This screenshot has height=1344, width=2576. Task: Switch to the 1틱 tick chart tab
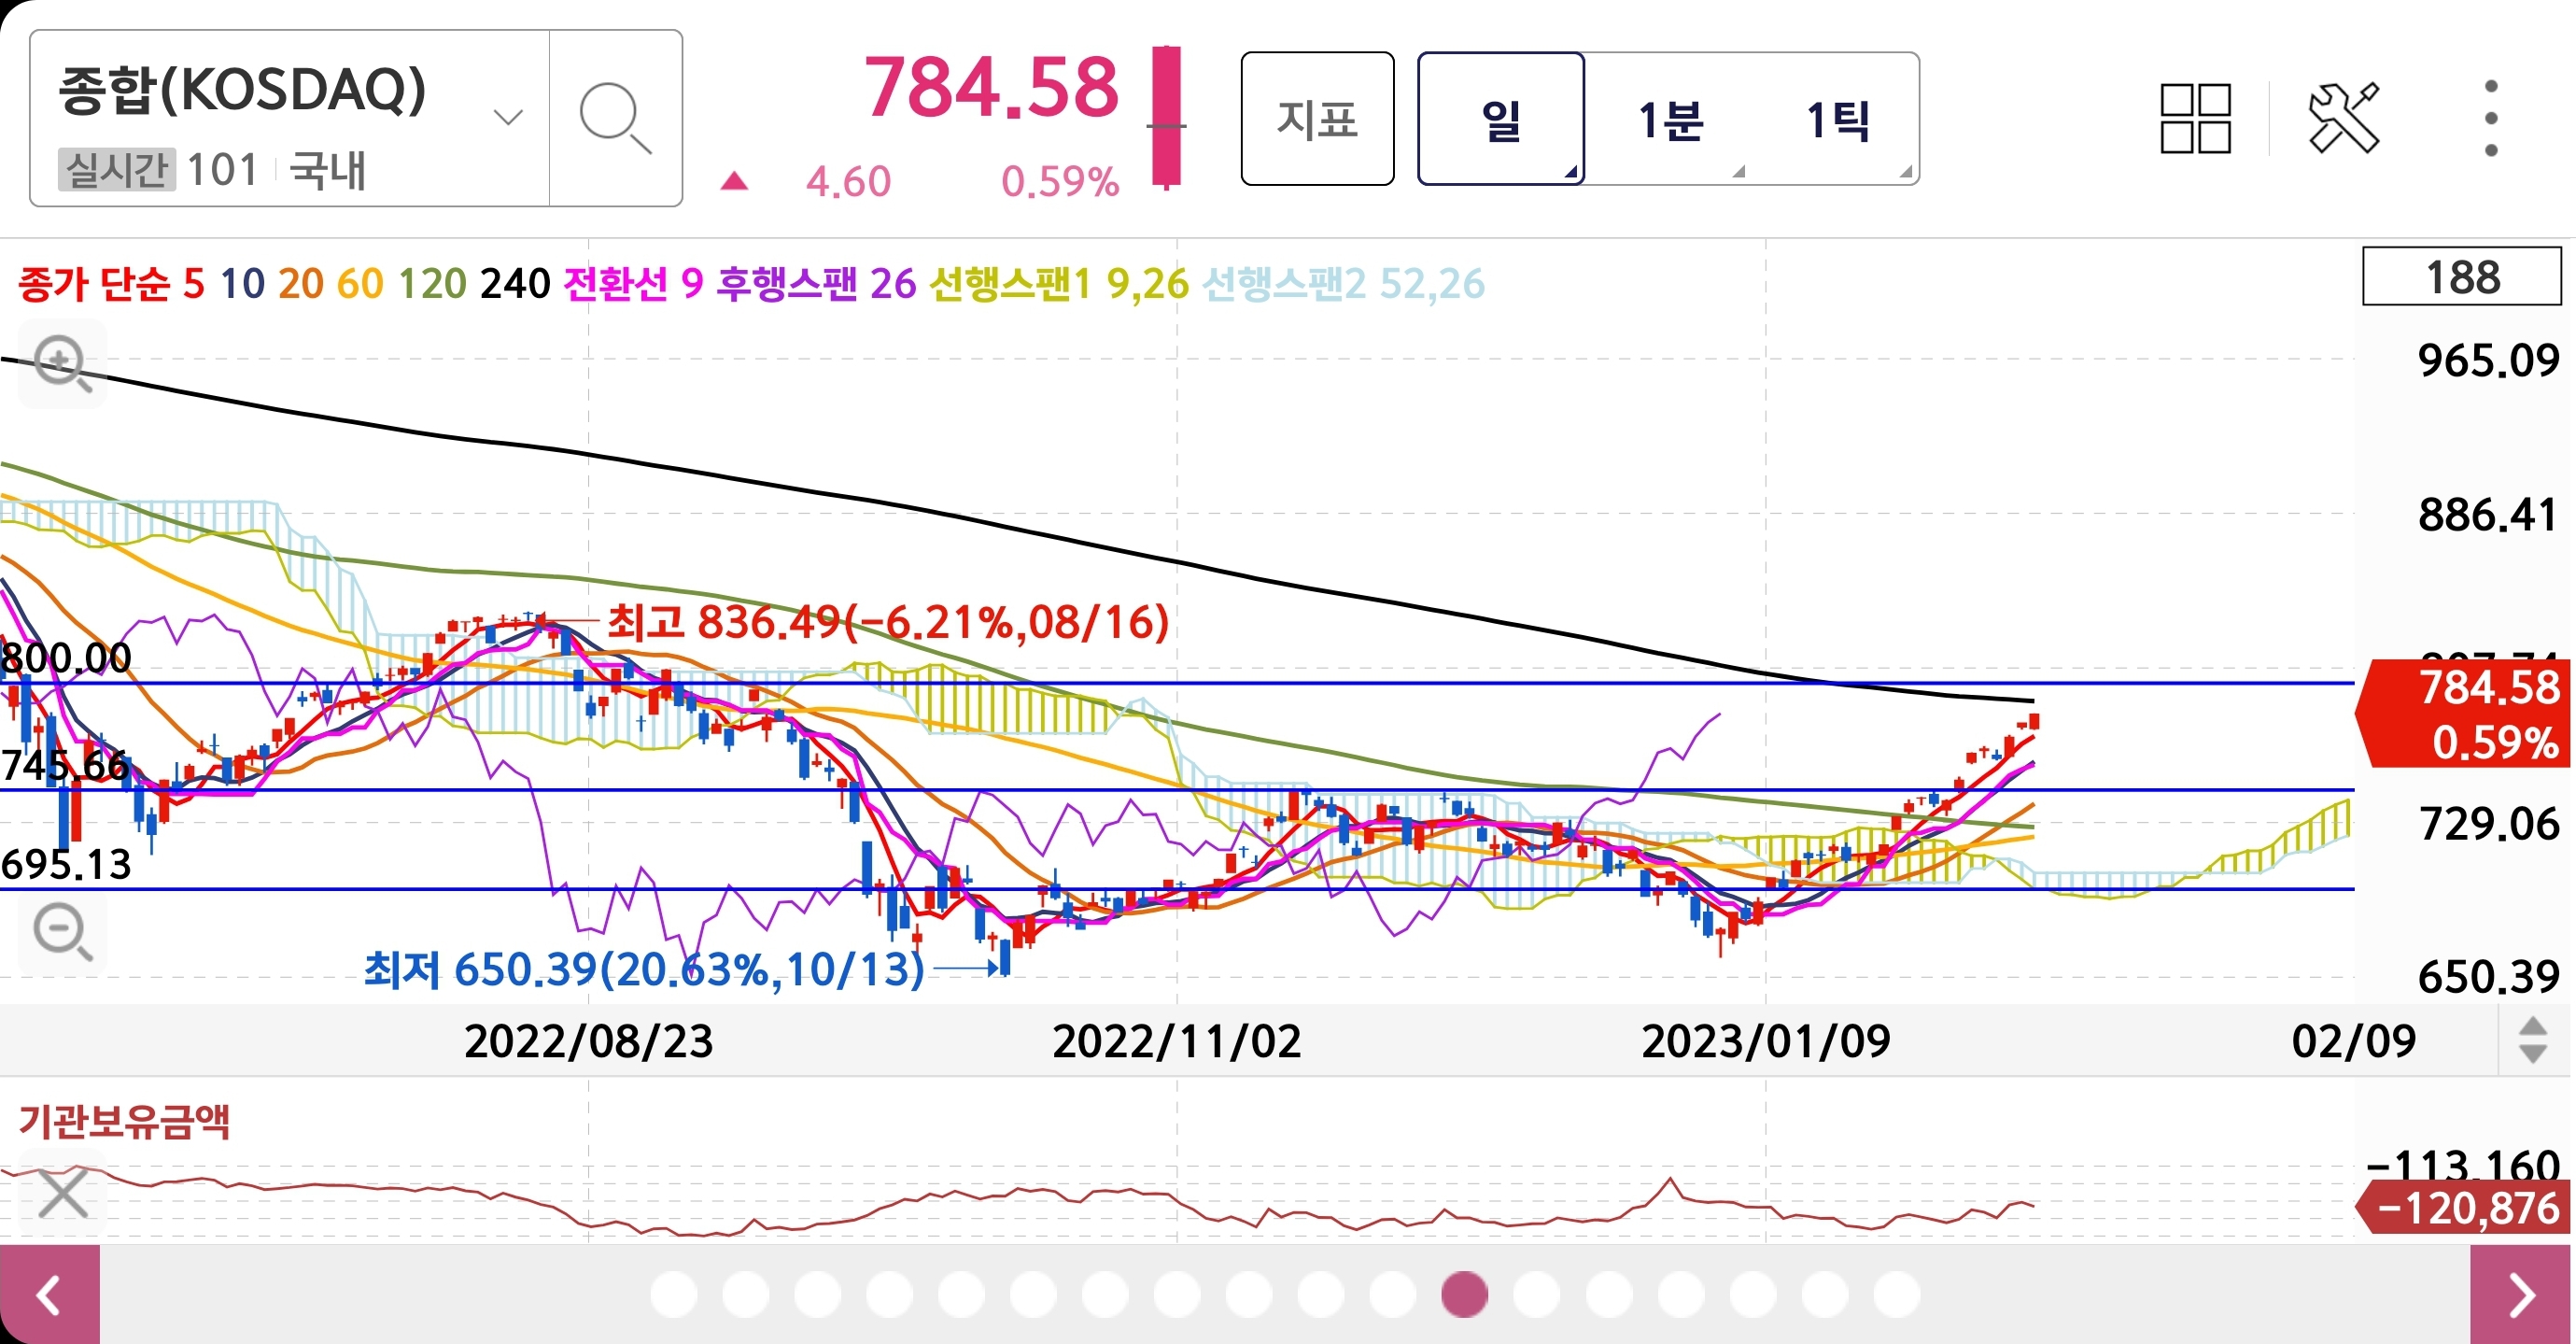[1838, 119]
